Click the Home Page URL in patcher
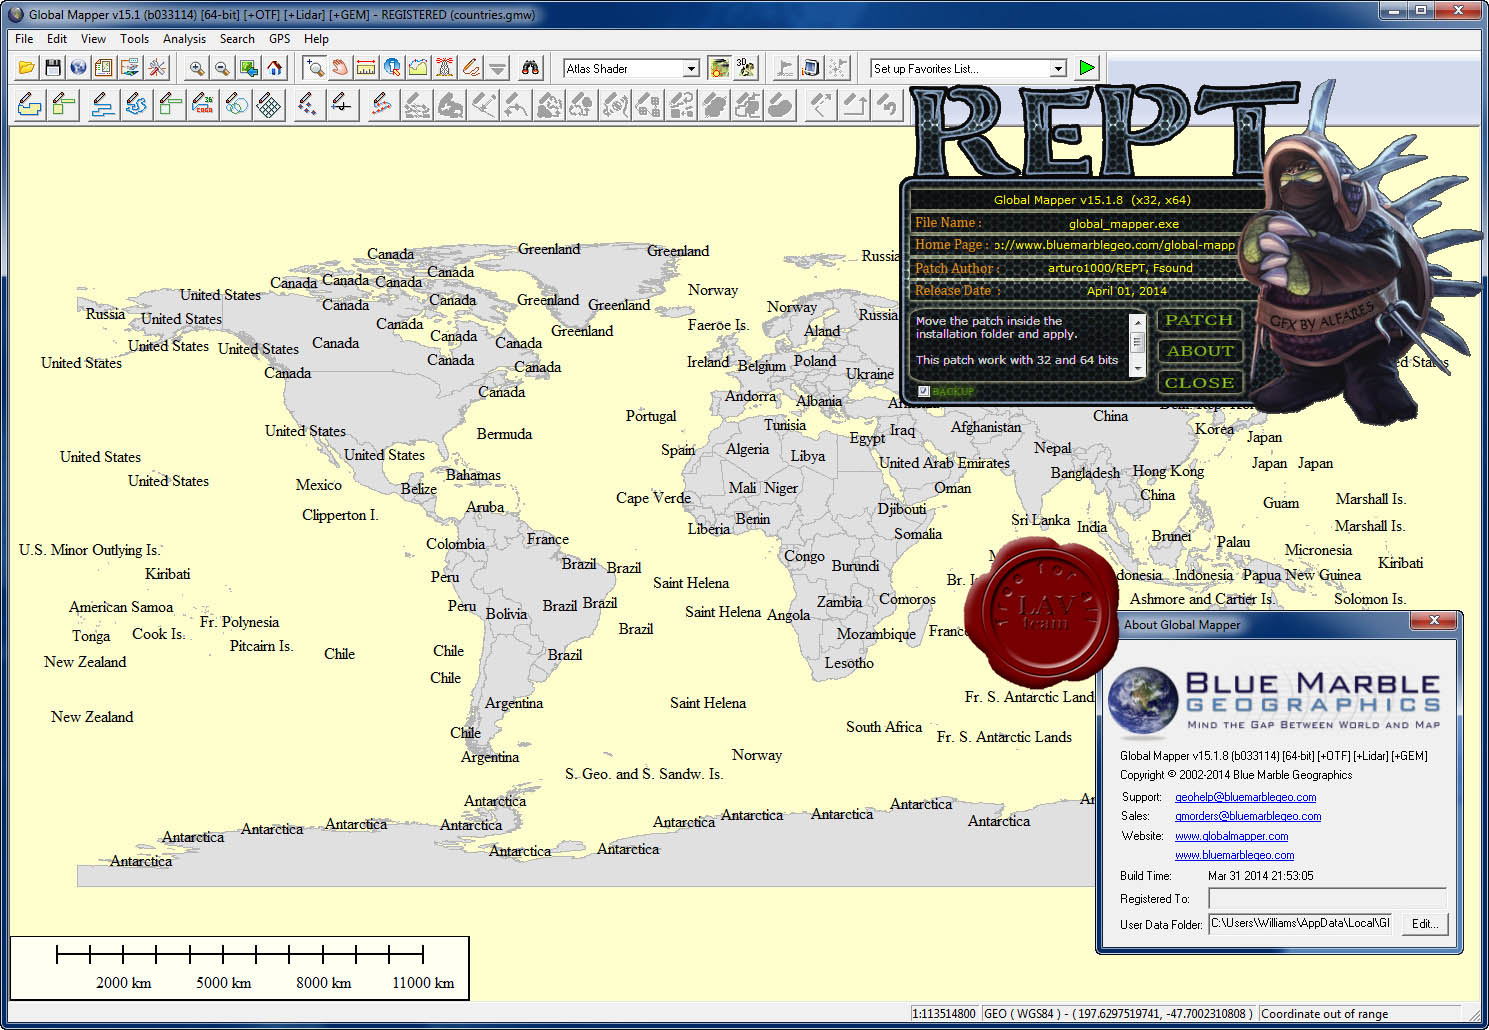 [1114, 245]
